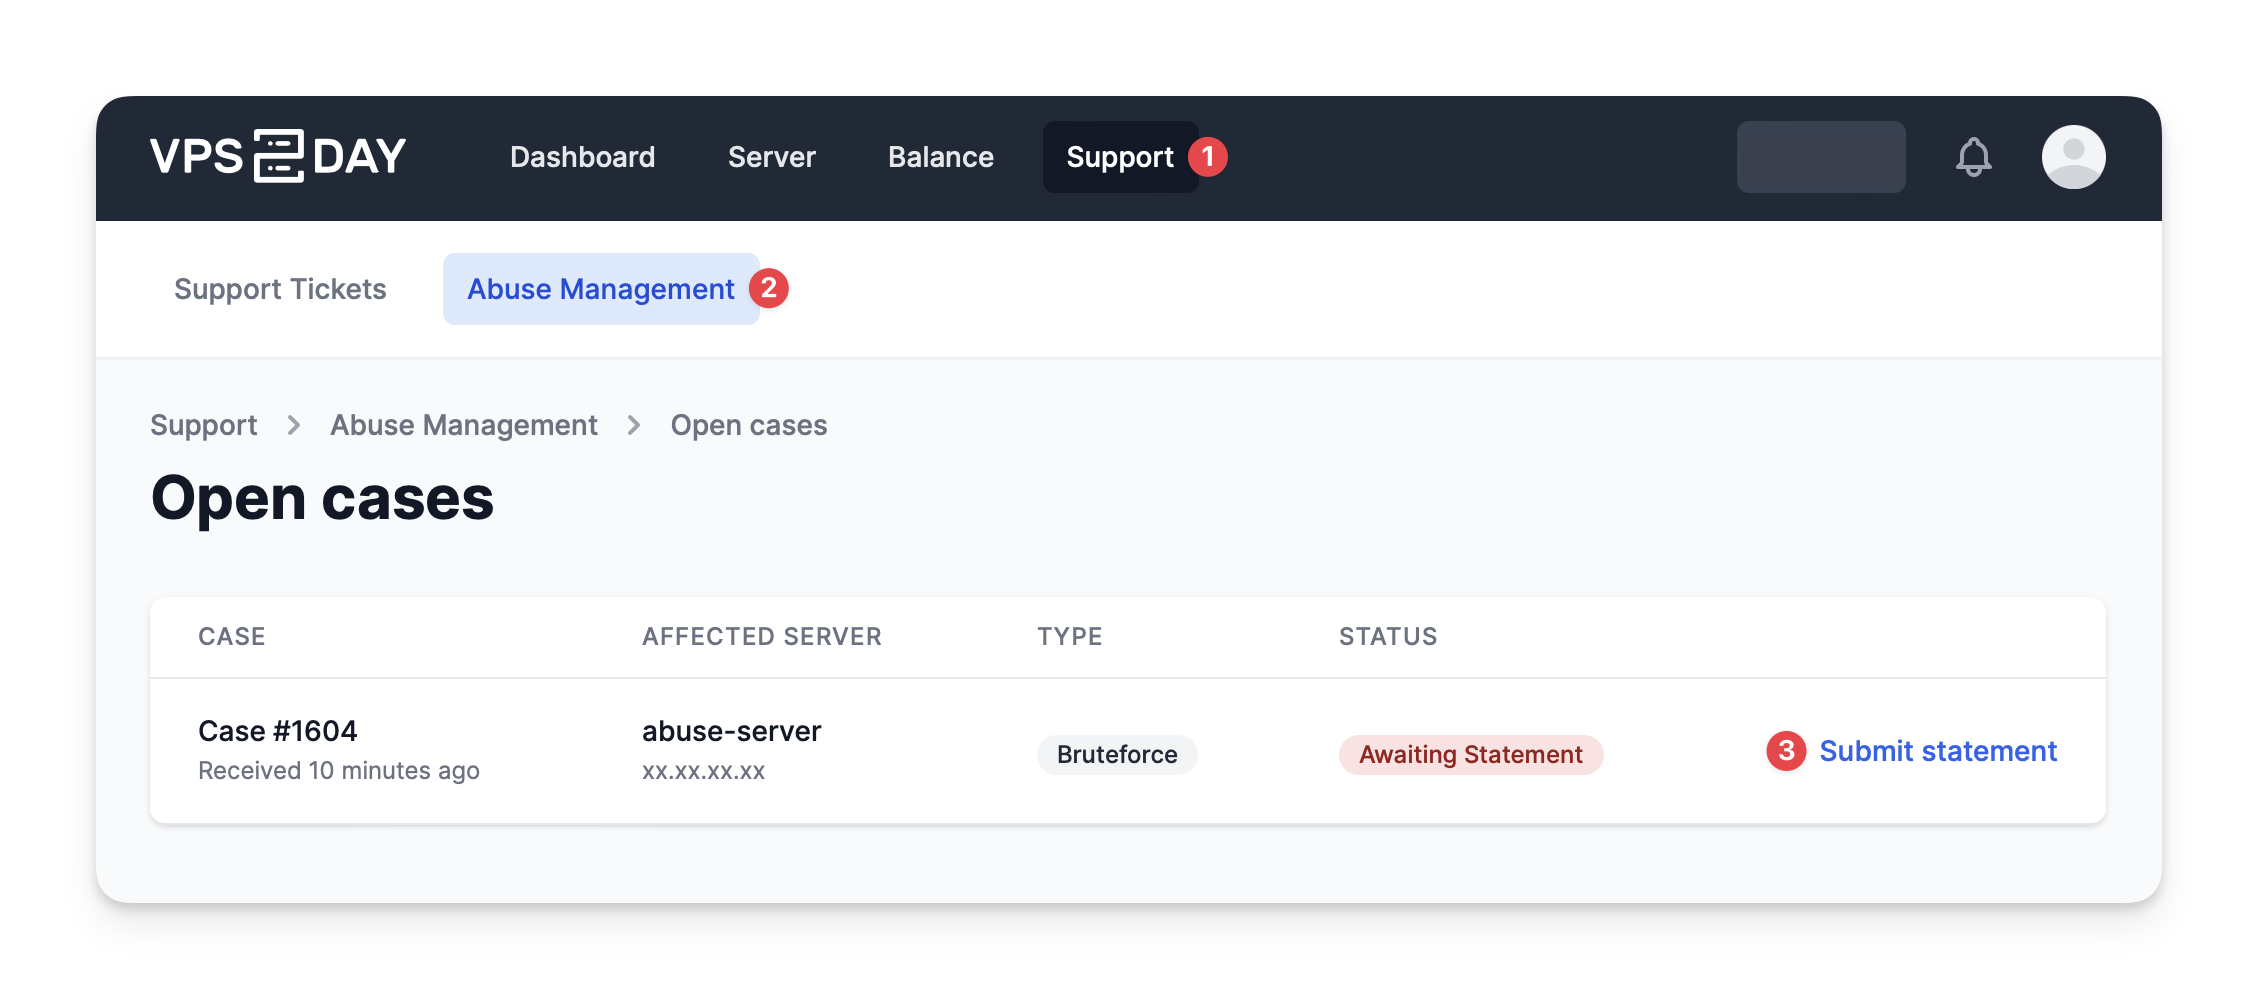Screen dimensions: 2258x999
Task: Click the grey placeholder box in header
Action: tap(1820, 157)
